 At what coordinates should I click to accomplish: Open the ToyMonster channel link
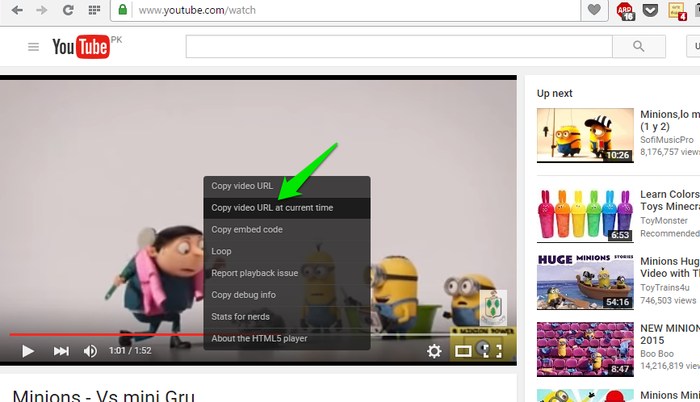664,221
